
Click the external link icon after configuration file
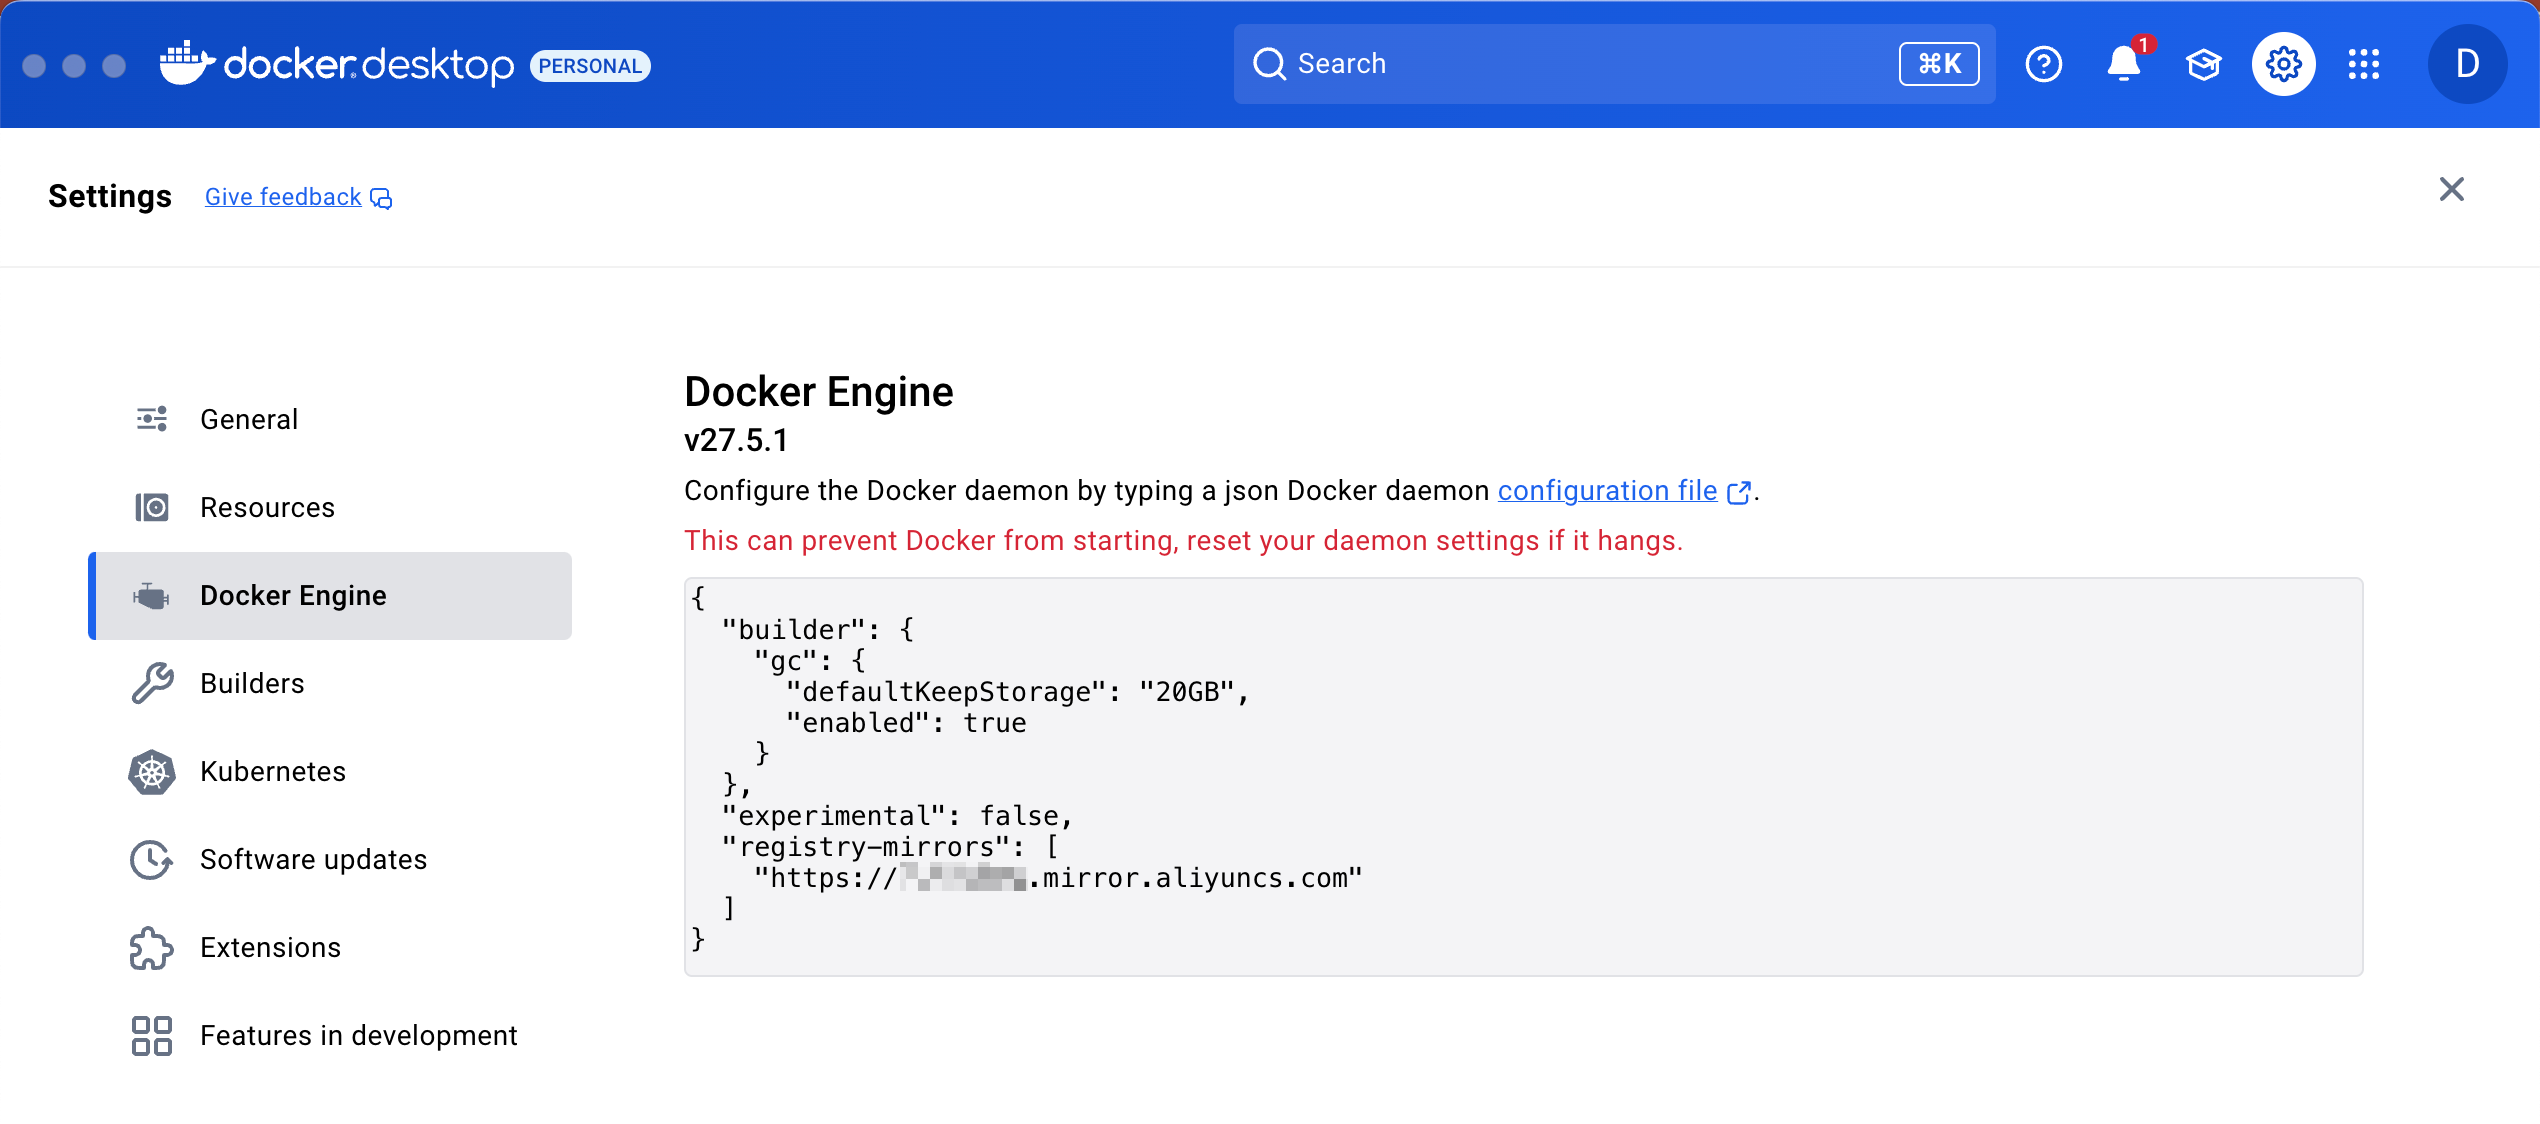(1739, 492)
